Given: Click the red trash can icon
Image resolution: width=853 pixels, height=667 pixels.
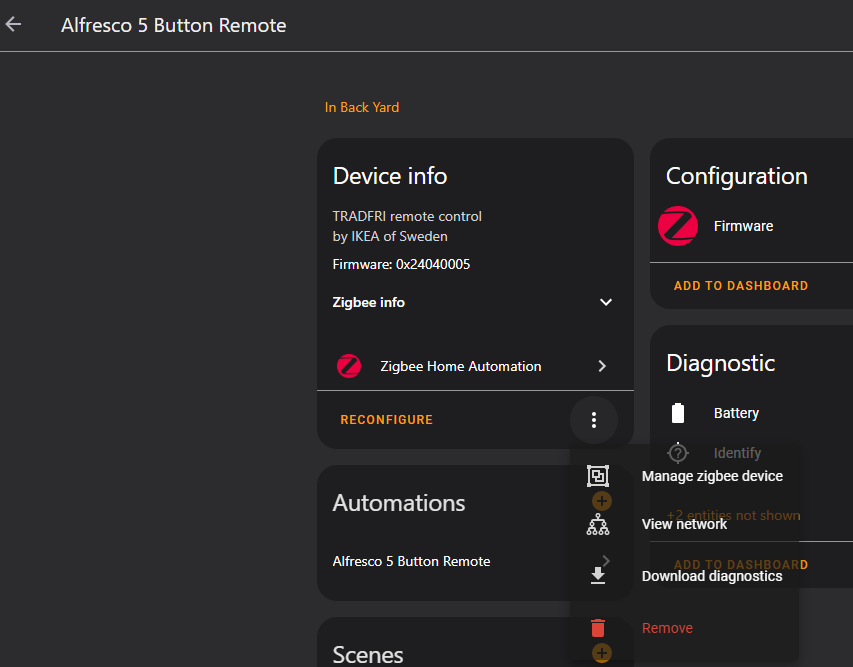Looking at the screenshot, I should tap(598, 628).
